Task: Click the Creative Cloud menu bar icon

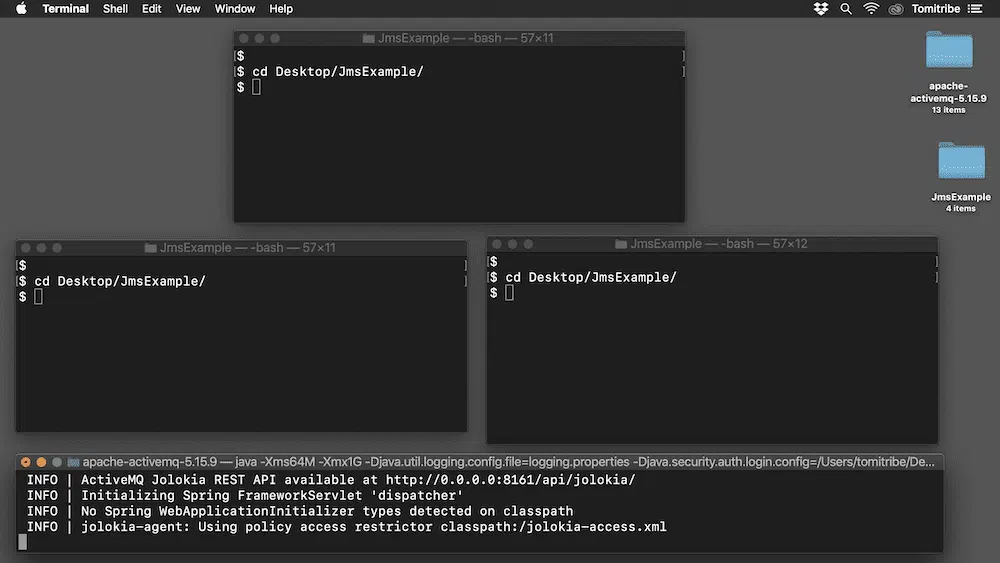Action: coord(896,9)
